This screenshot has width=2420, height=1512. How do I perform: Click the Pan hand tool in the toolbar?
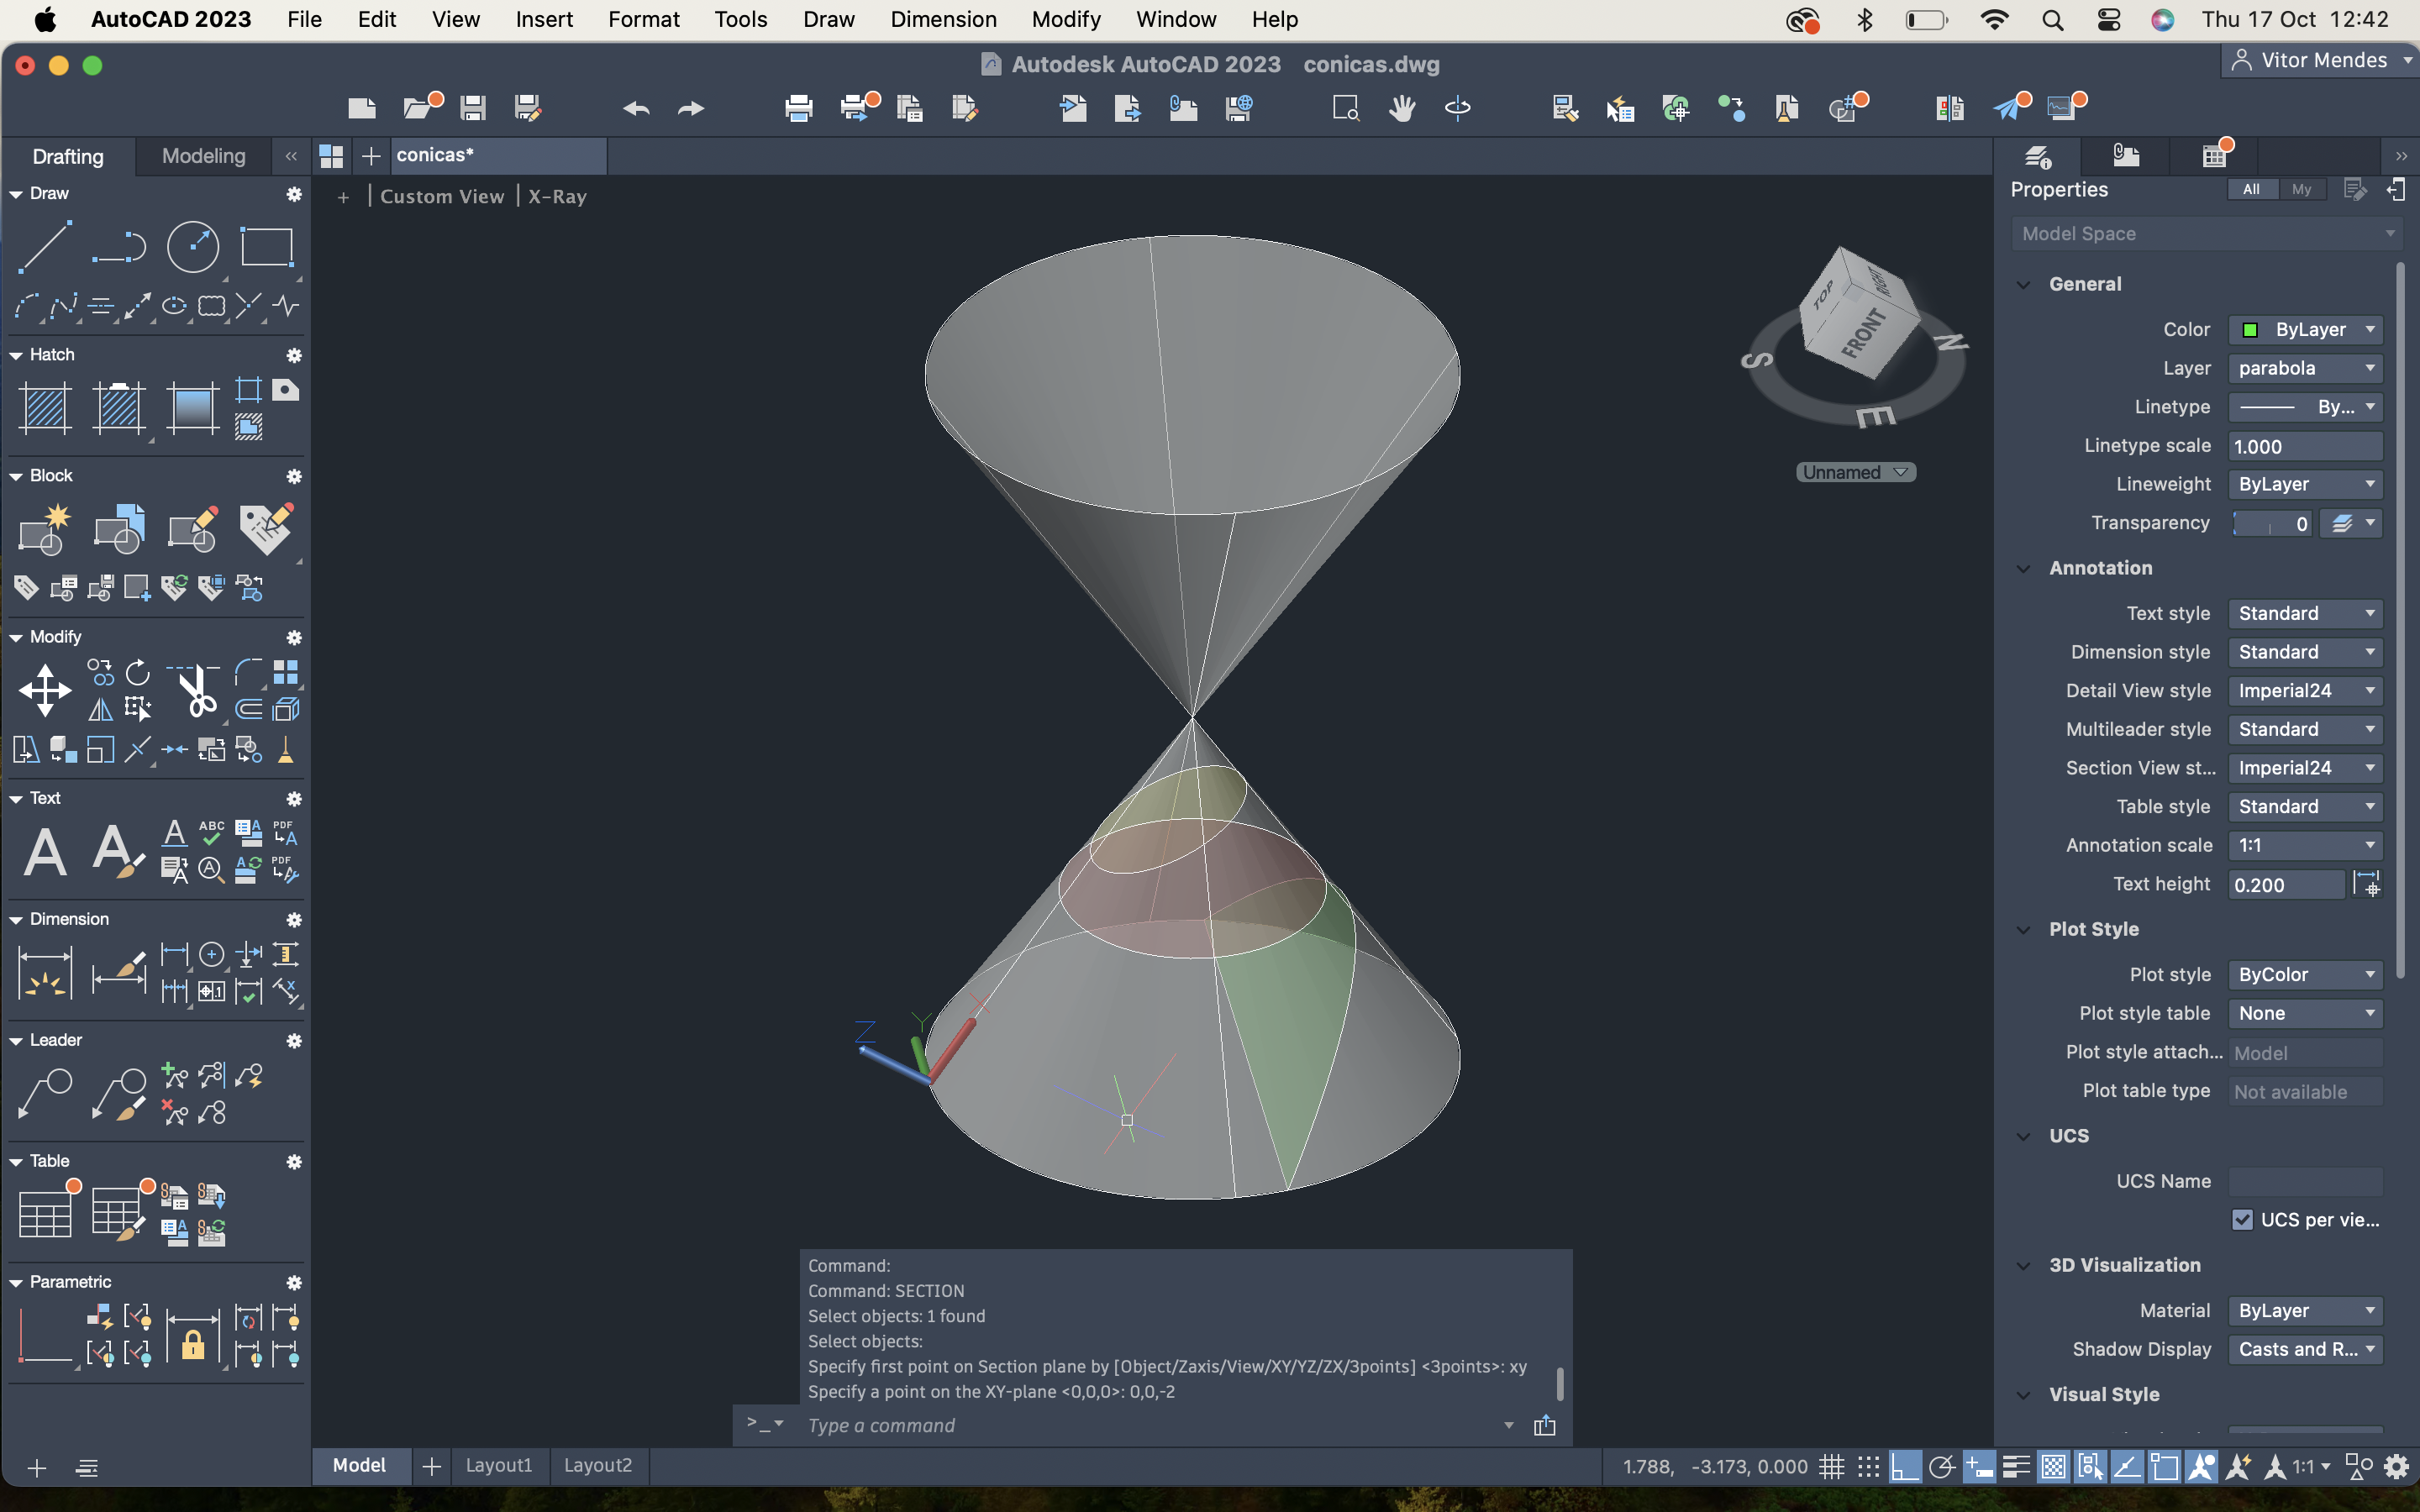coord(1402,108)
